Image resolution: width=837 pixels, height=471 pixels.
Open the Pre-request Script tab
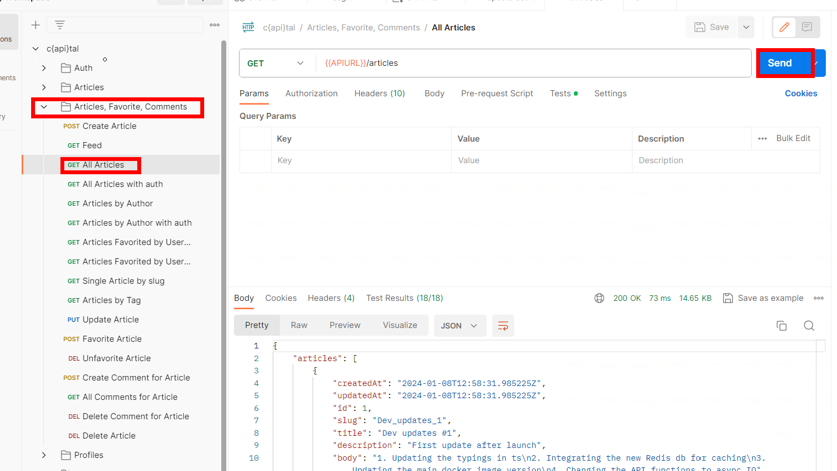[x=497, y=93]
